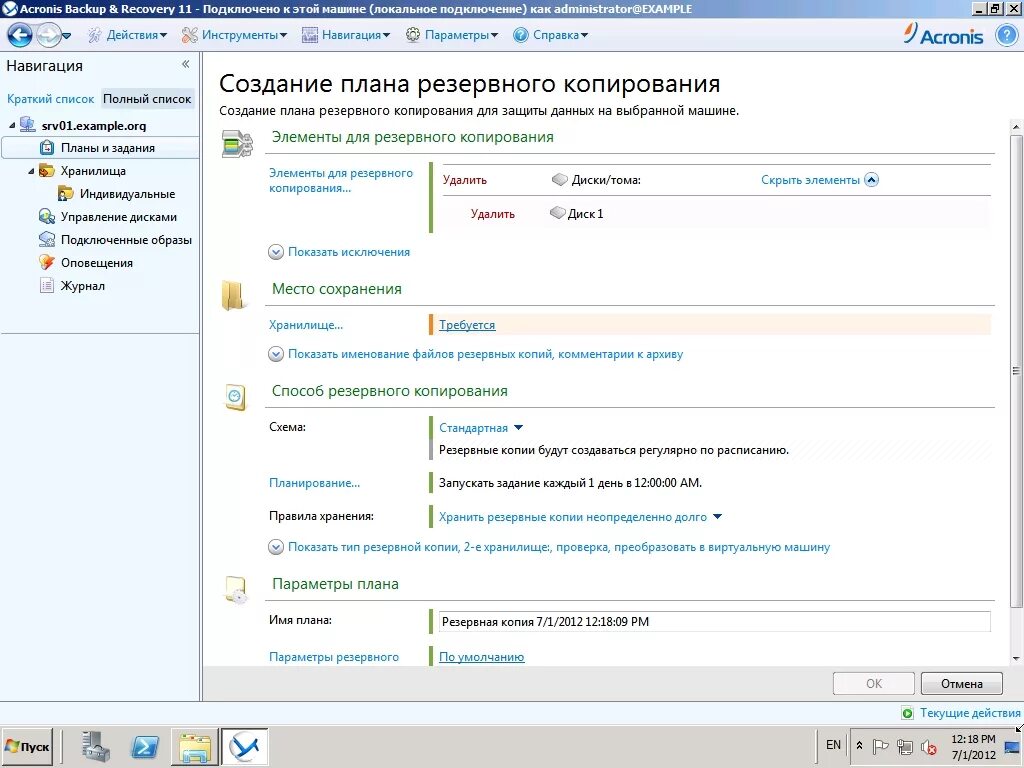Click the srv01.example.org machine icon
The image size is (1024, 768).
click(27, 125)
